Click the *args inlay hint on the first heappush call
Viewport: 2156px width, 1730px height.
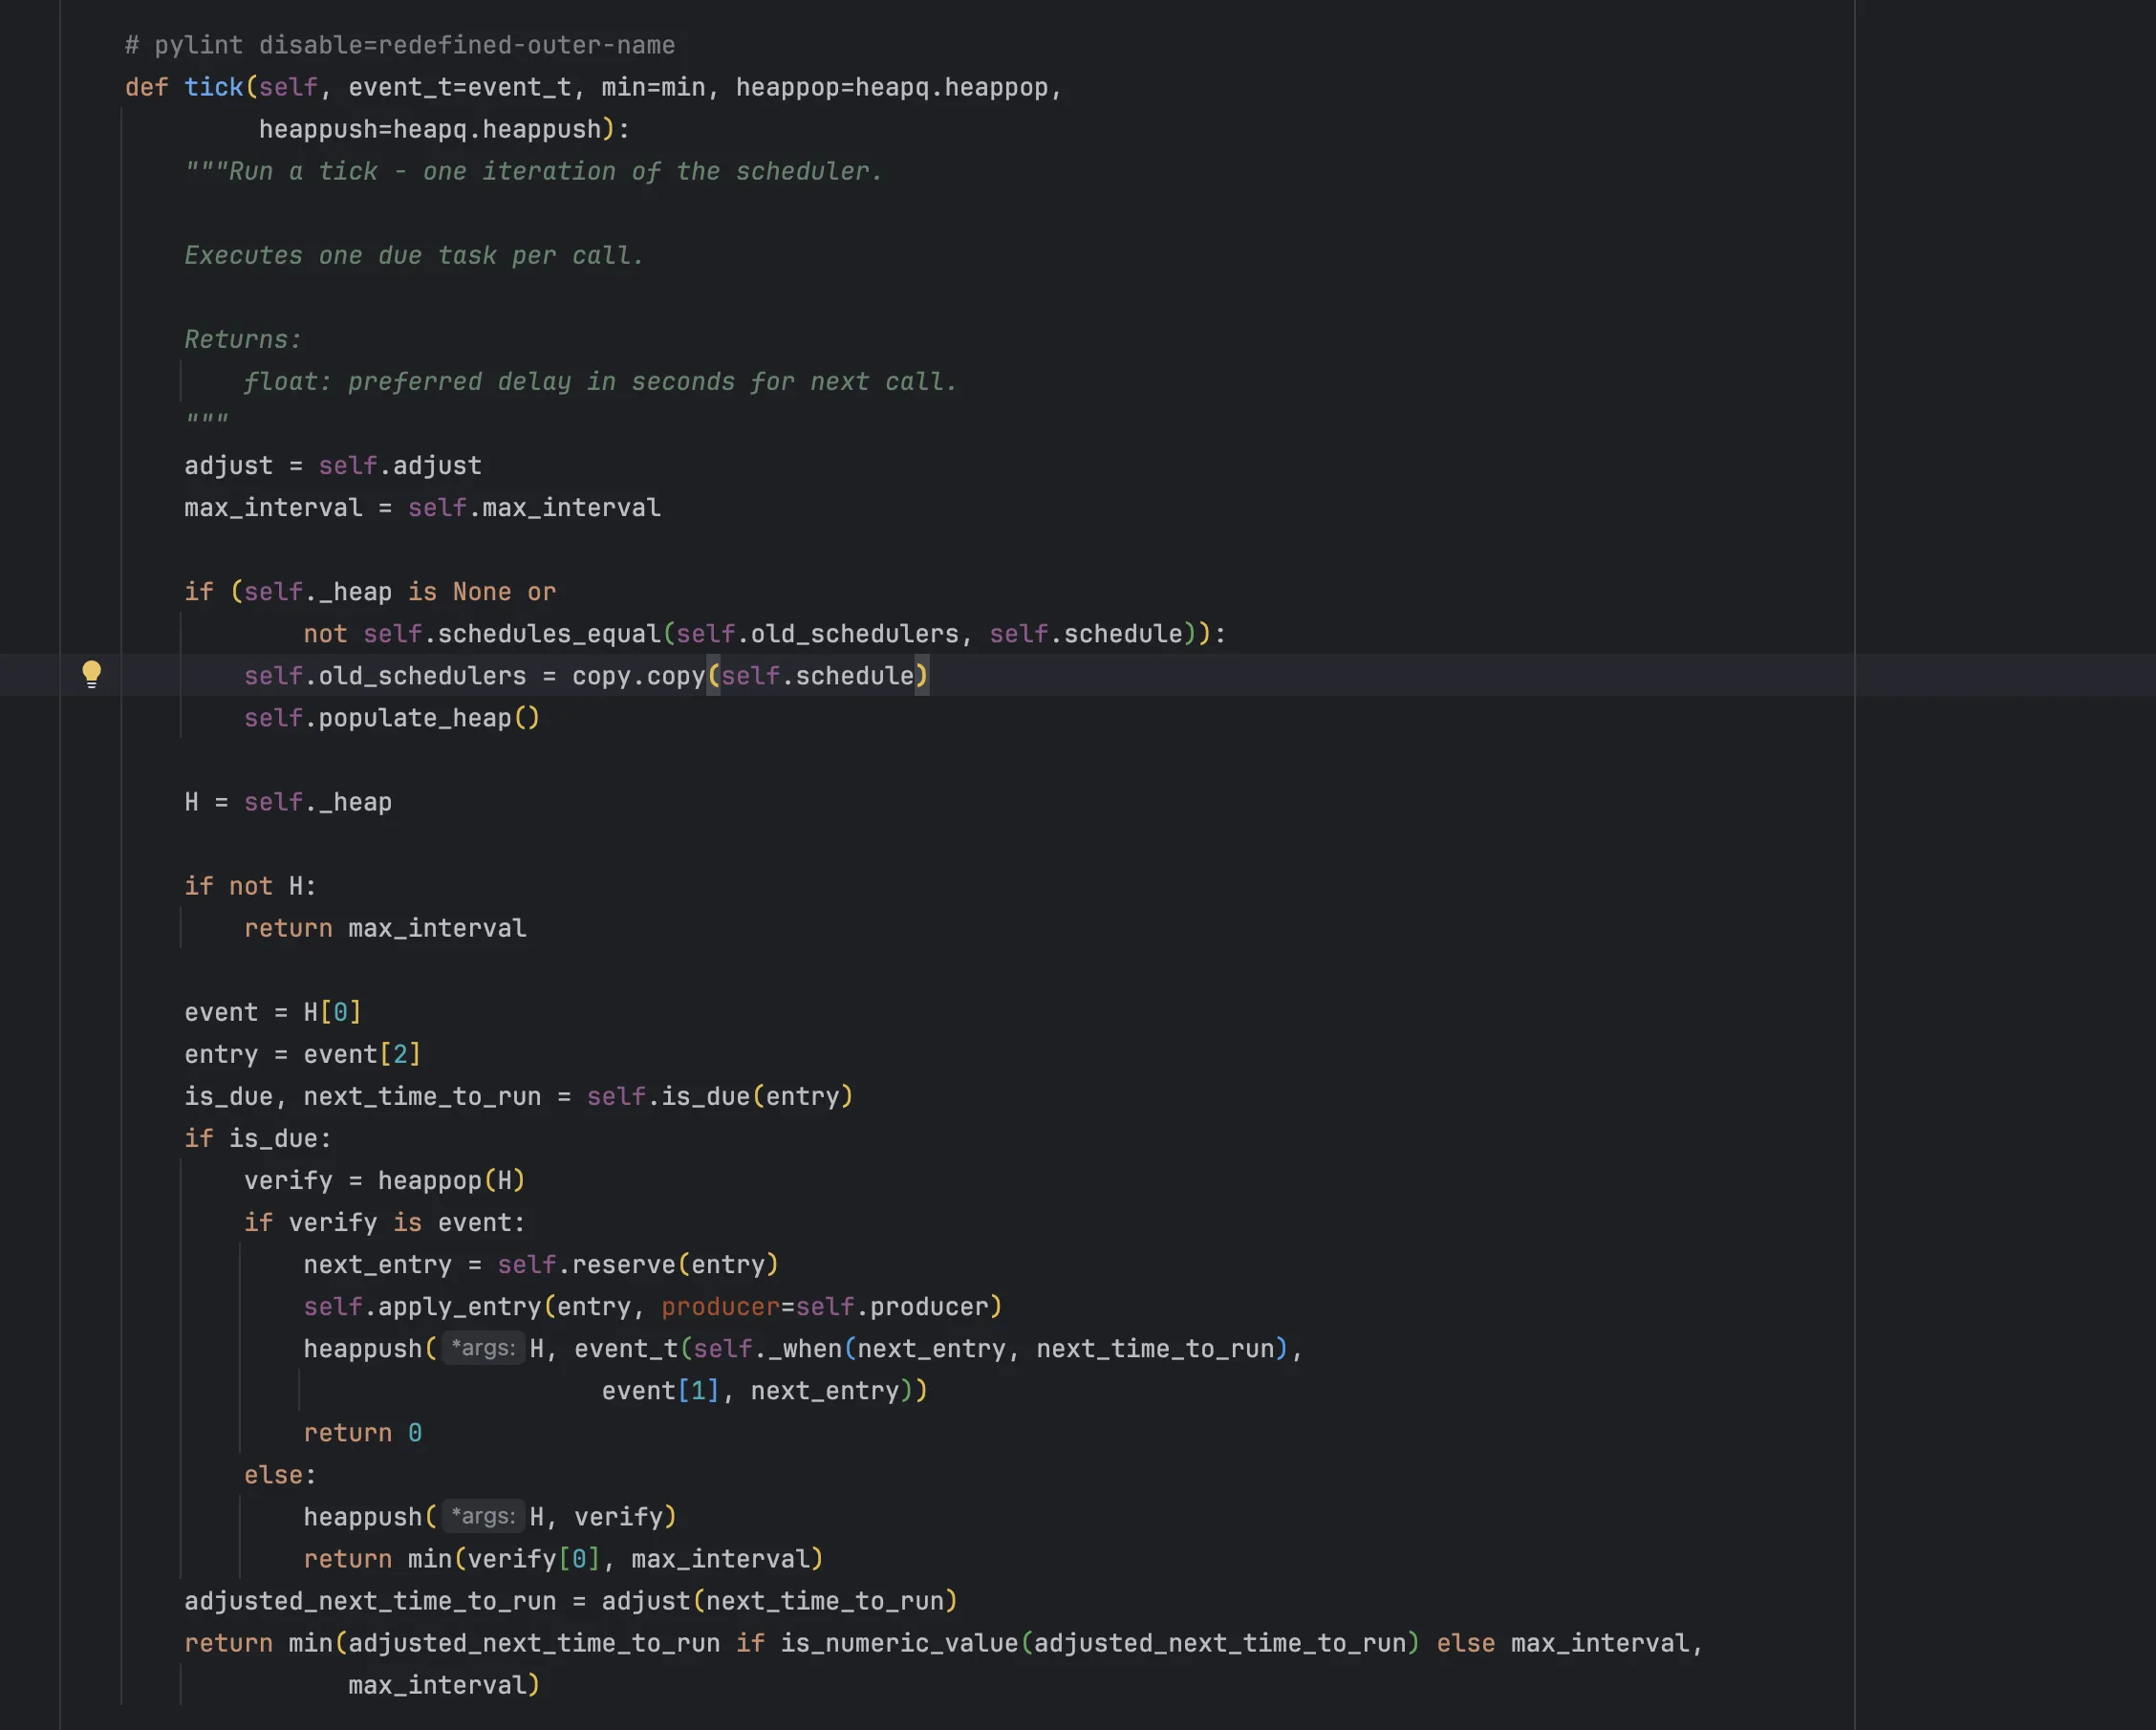(x=483, y=1348)
